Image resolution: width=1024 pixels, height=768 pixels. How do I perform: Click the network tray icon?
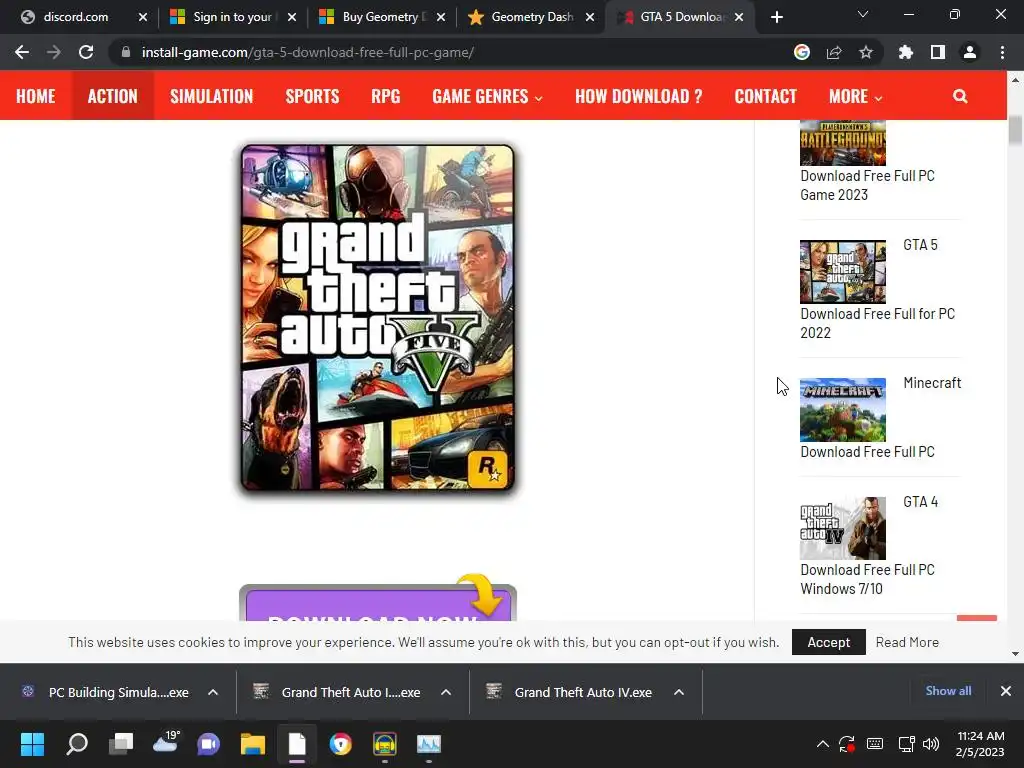[906, 744]
